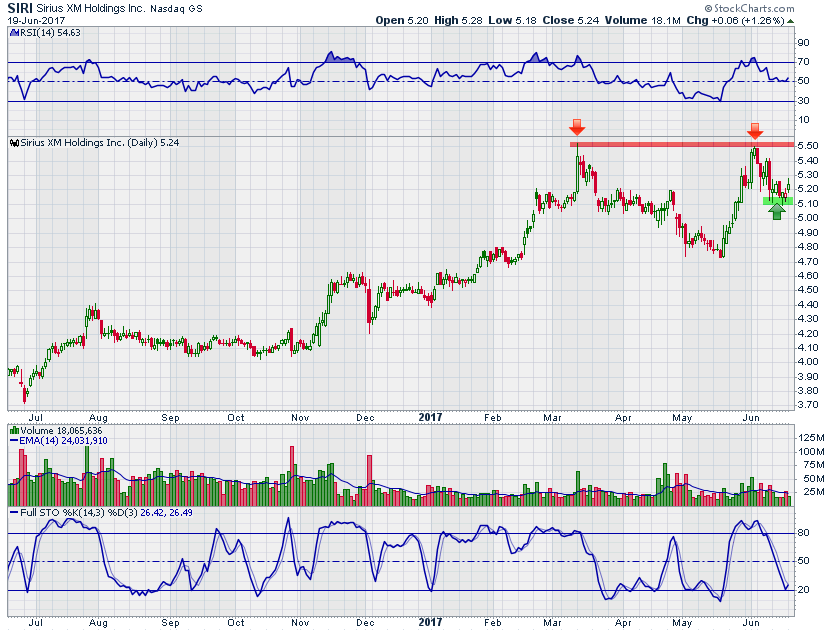Screen dimensions: 831x636
Task: Click the 50M volume axis label
Action: point(813,479)
